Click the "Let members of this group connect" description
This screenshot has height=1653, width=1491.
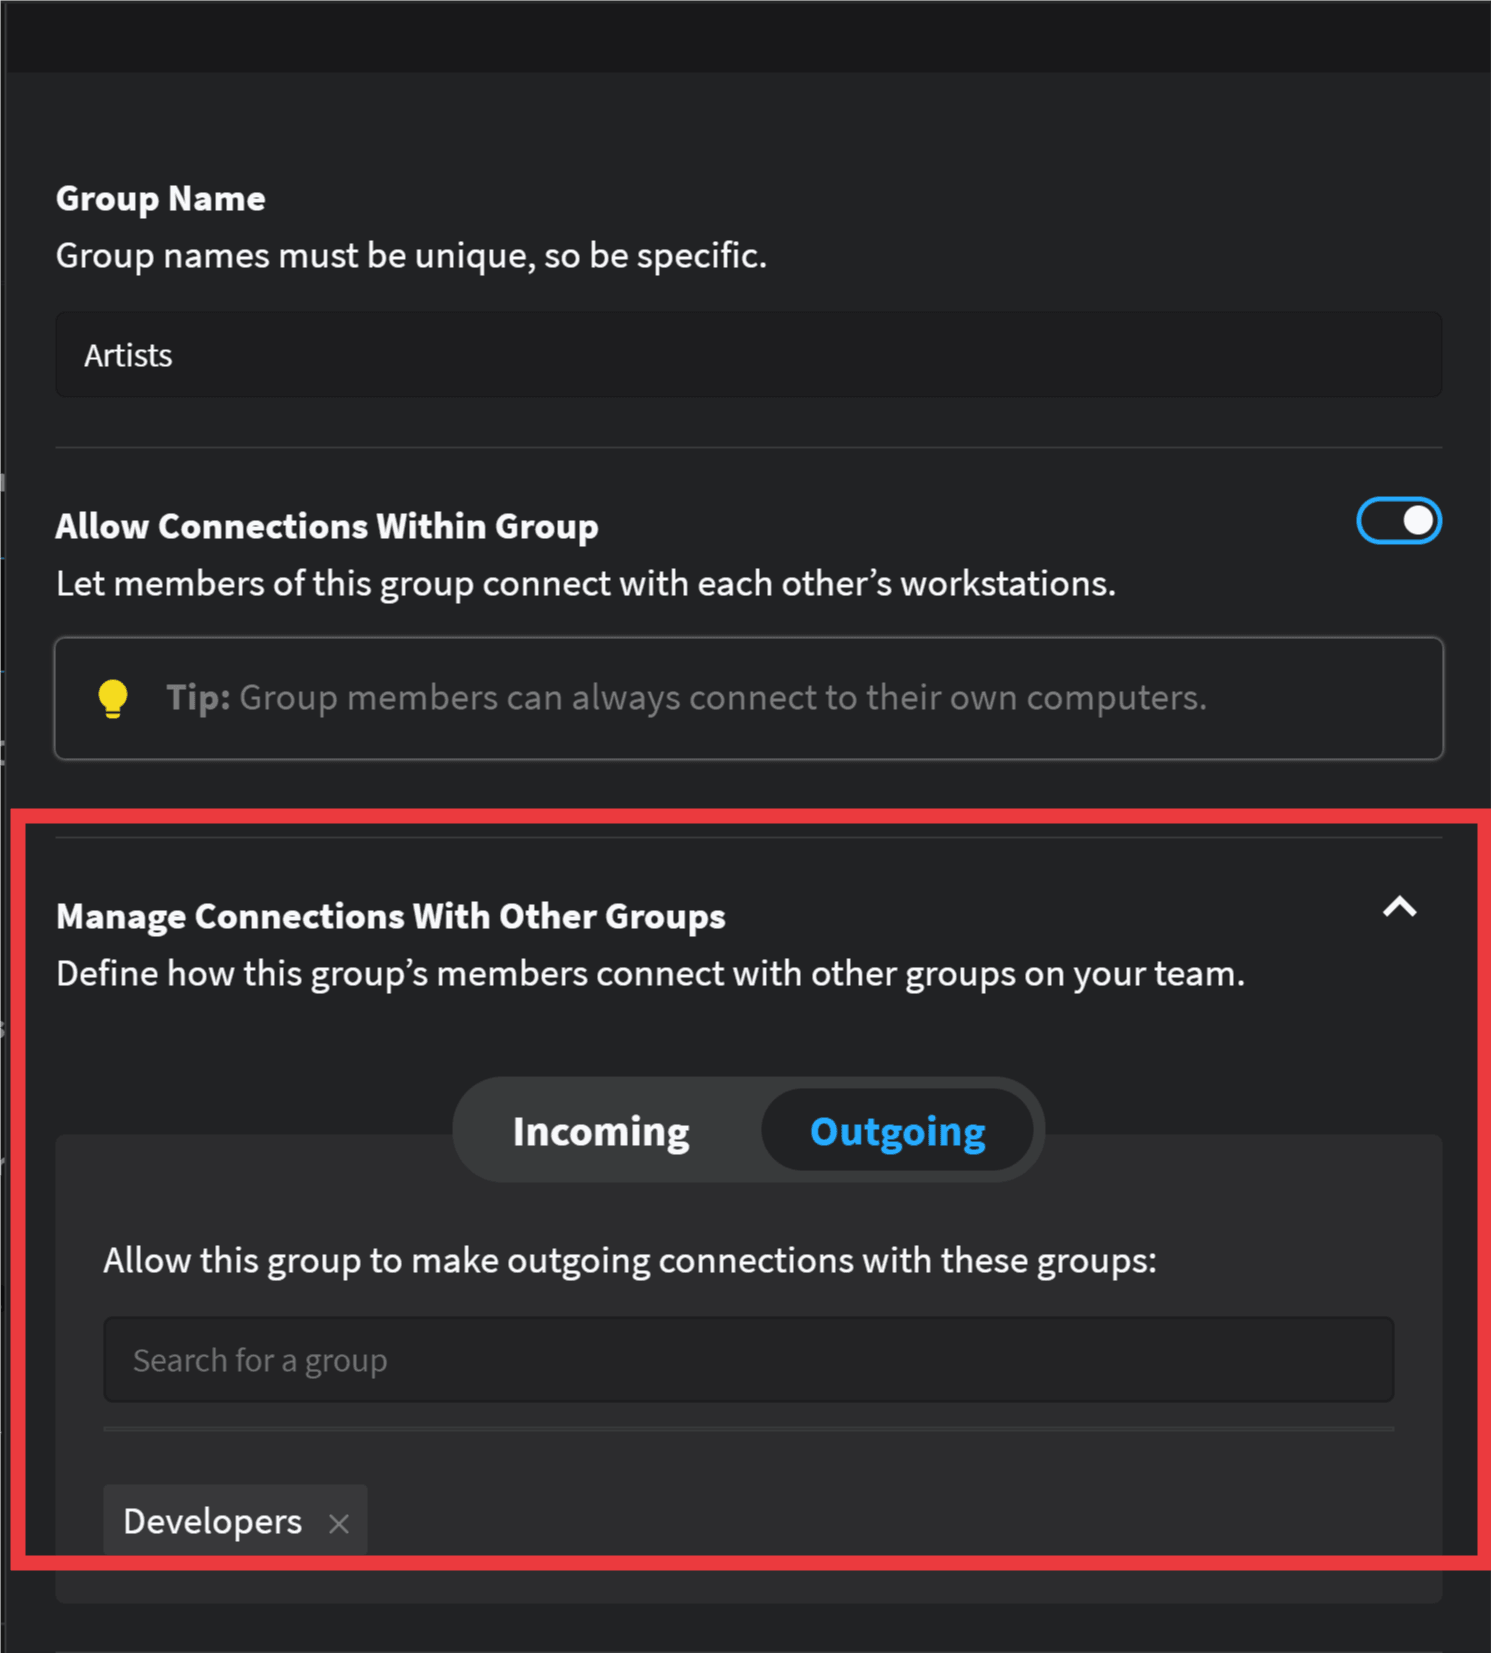[585, 583]
